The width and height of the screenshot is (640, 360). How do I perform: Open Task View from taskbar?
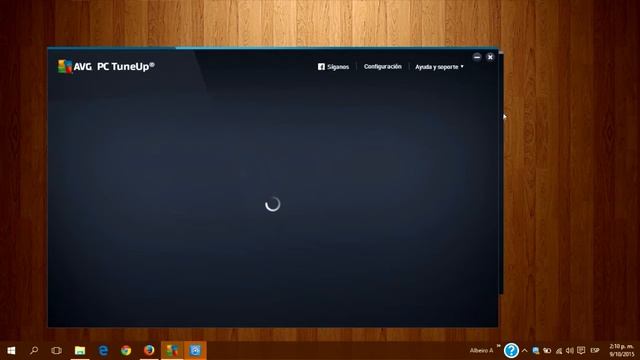(x=56, y=351)
